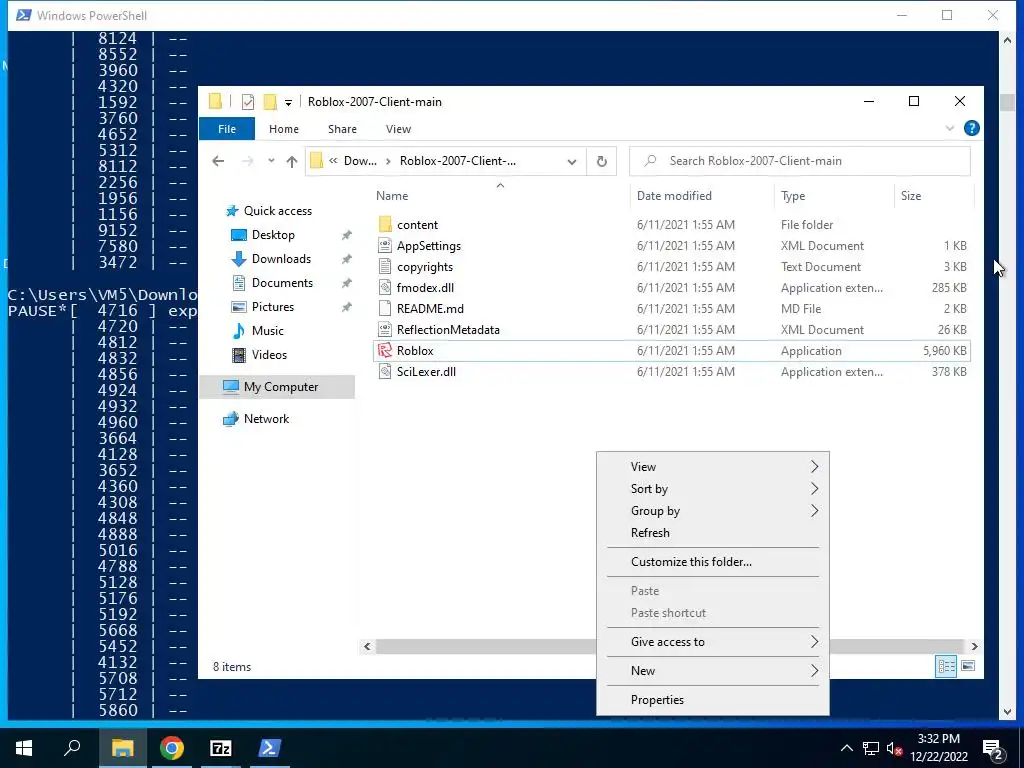The image size is (1024, 768).
Task: Click the Properties checkmark icon in title bar
Action: 248,102
